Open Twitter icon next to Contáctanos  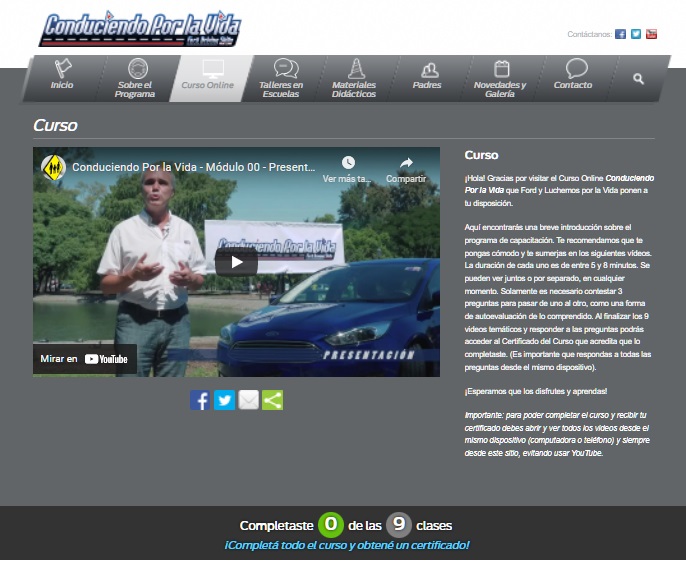pos(636,34)
